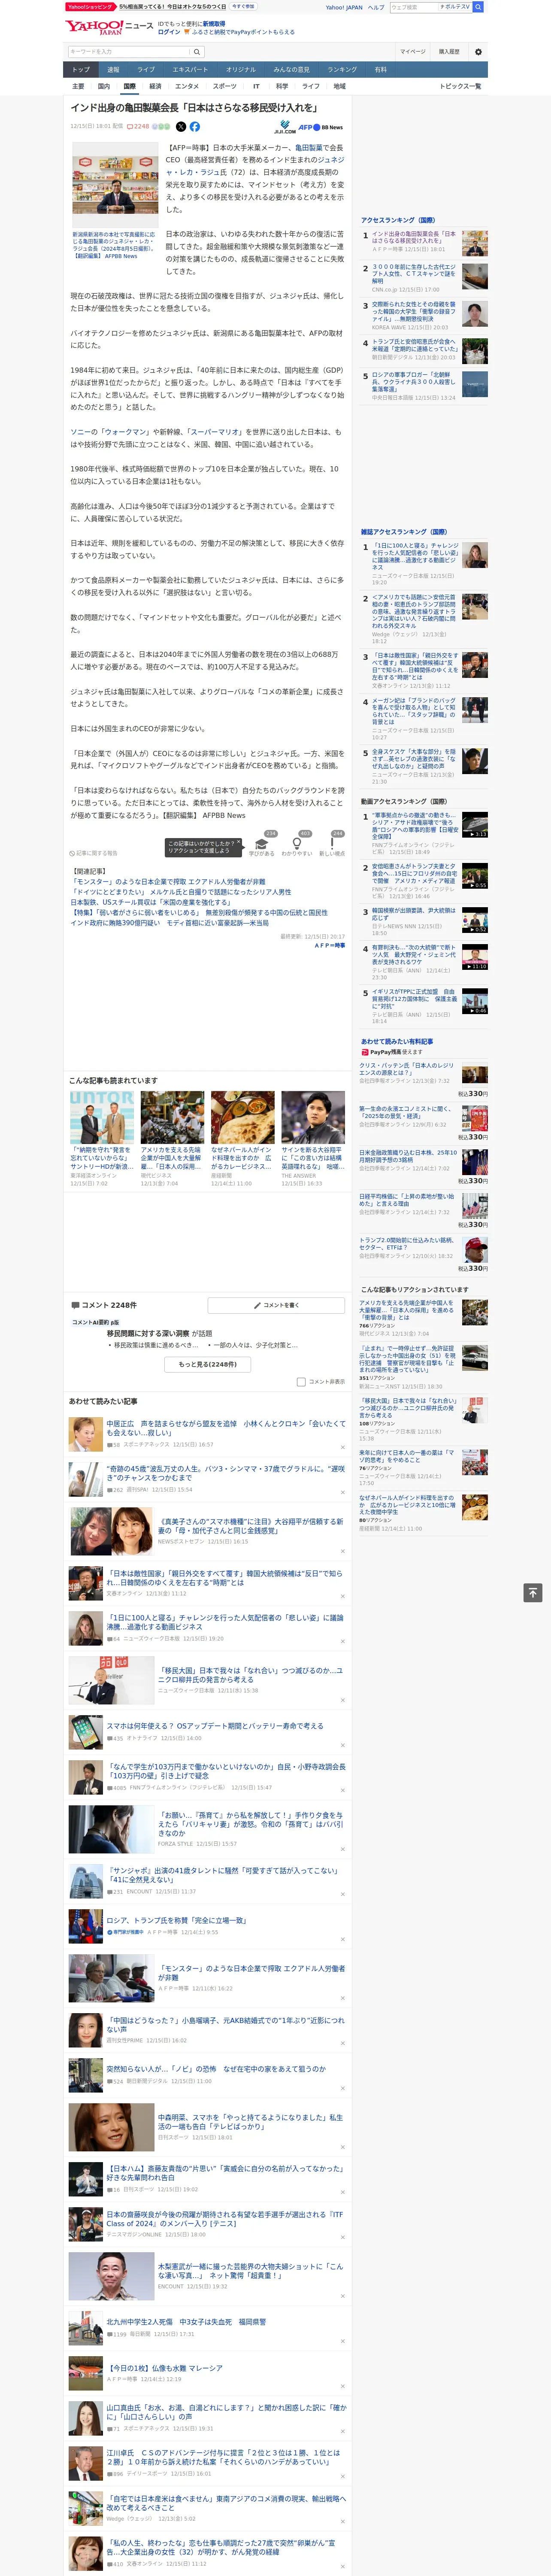The image size is (551, 2576).
Task: Click the 購入履歴 link
Action: pyautogui.click(x=449, y=51)
